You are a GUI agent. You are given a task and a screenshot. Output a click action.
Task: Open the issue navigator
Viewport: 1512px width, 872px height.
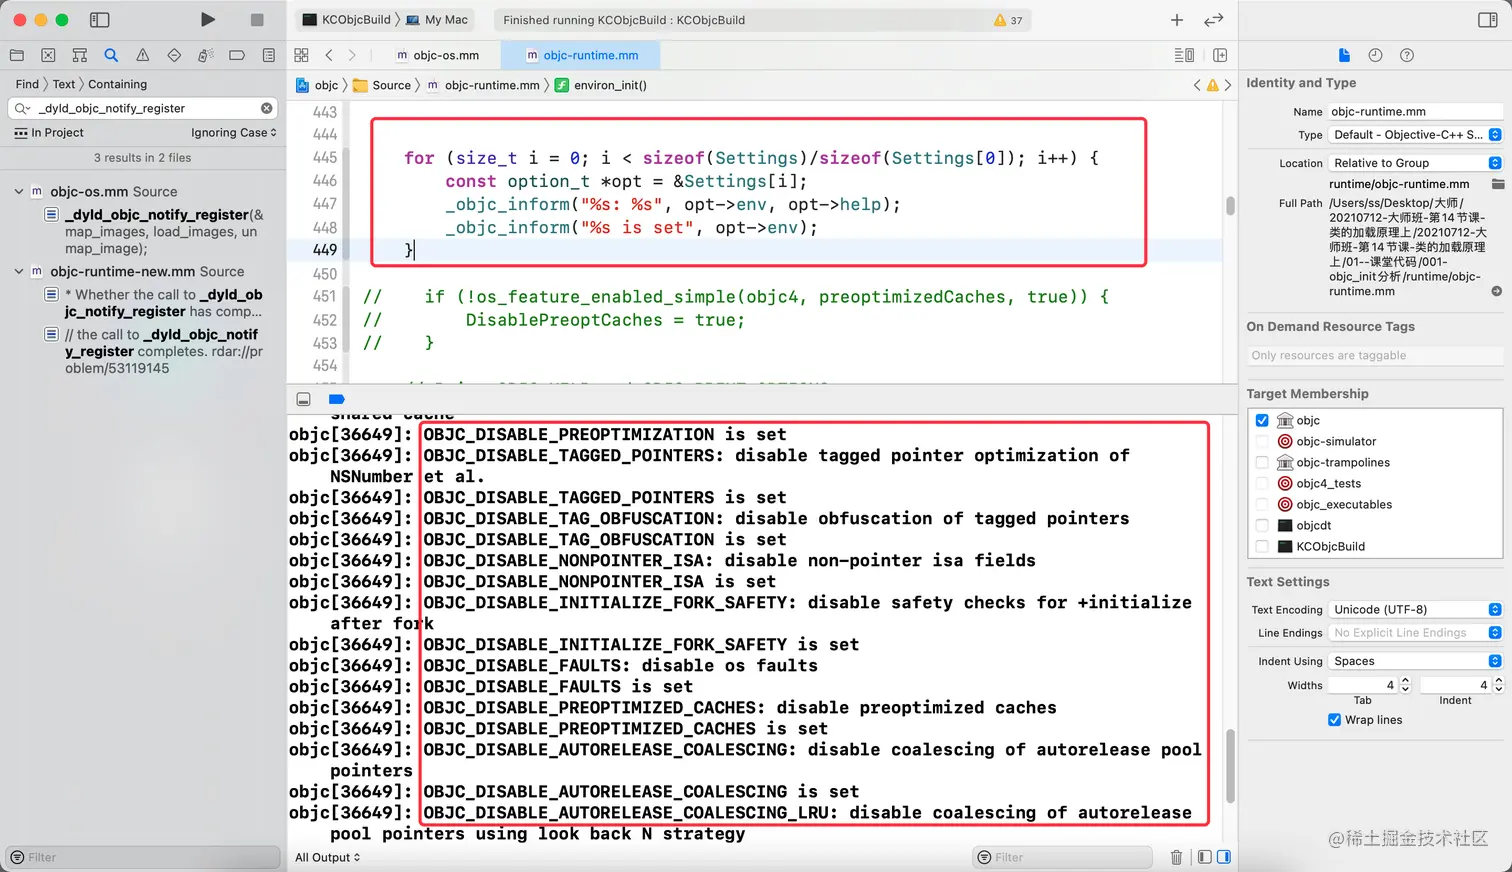[x=143, y=56]
